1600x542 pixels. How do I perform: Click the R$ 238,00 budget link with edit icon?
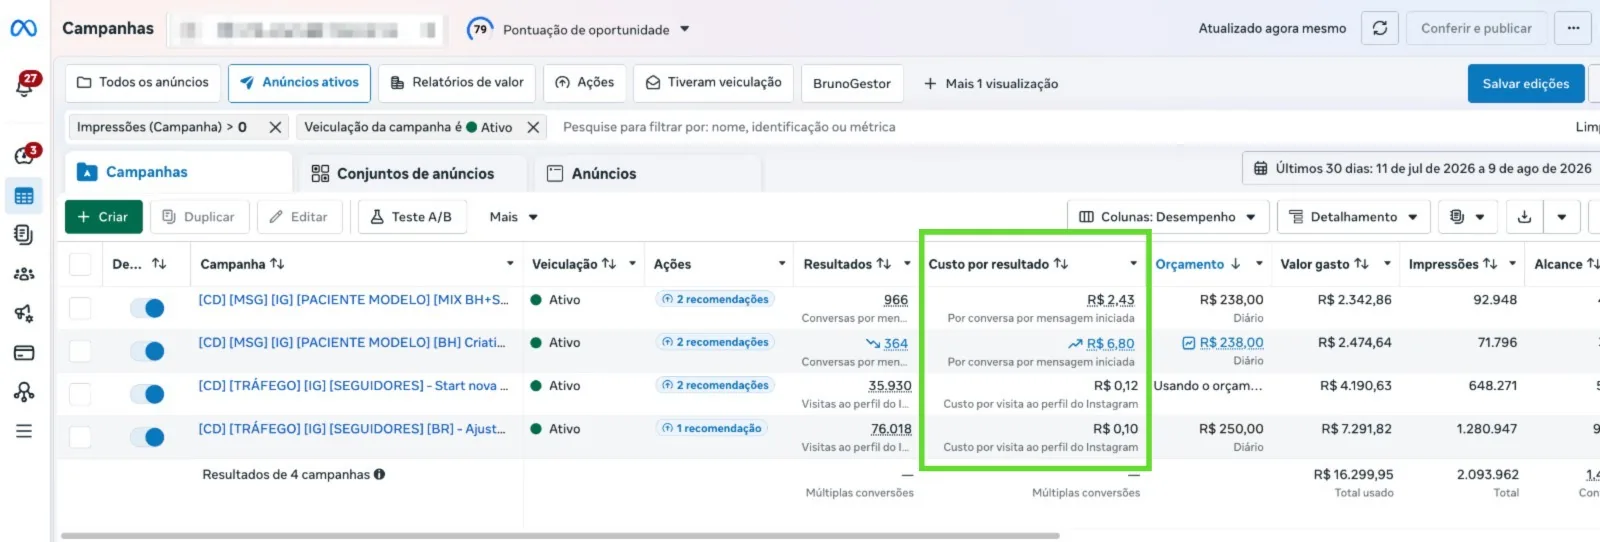1222,343
